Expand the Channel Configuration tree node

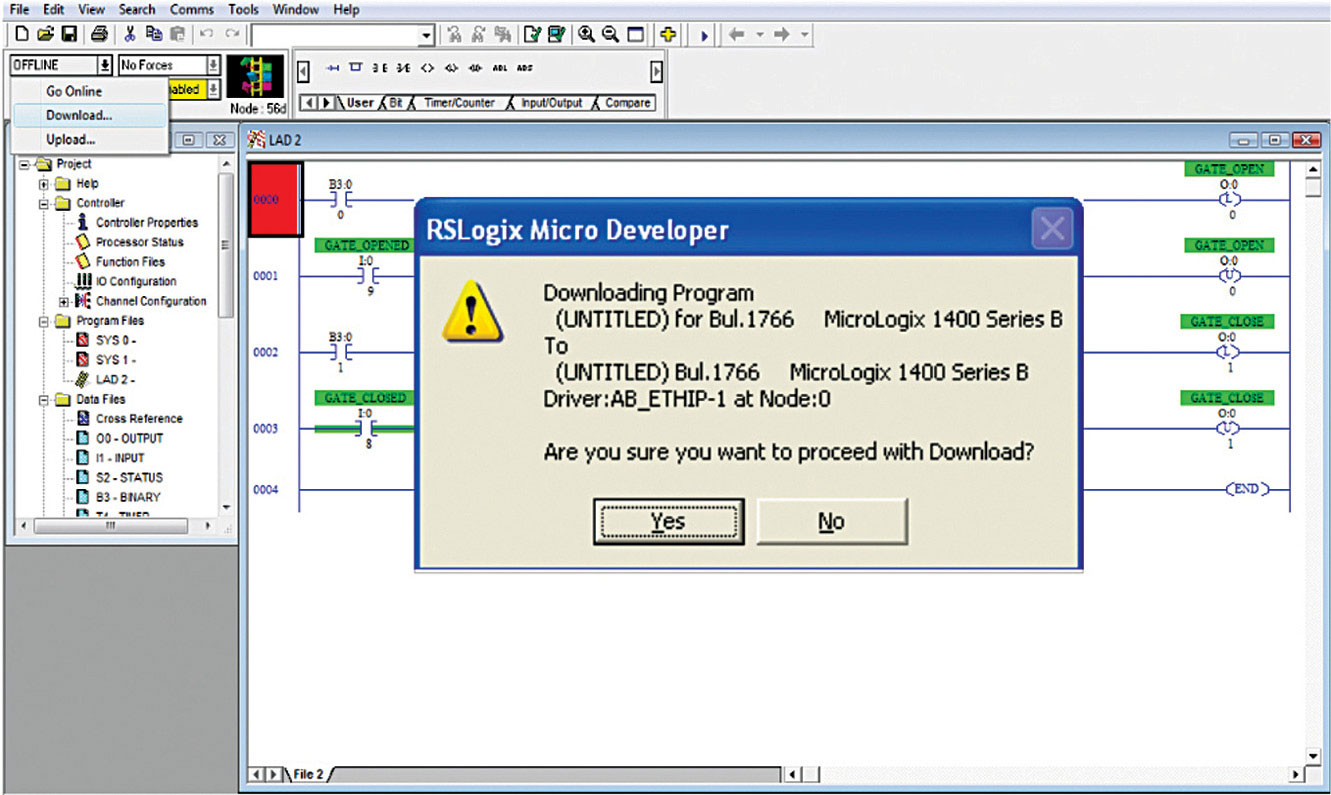64,301
